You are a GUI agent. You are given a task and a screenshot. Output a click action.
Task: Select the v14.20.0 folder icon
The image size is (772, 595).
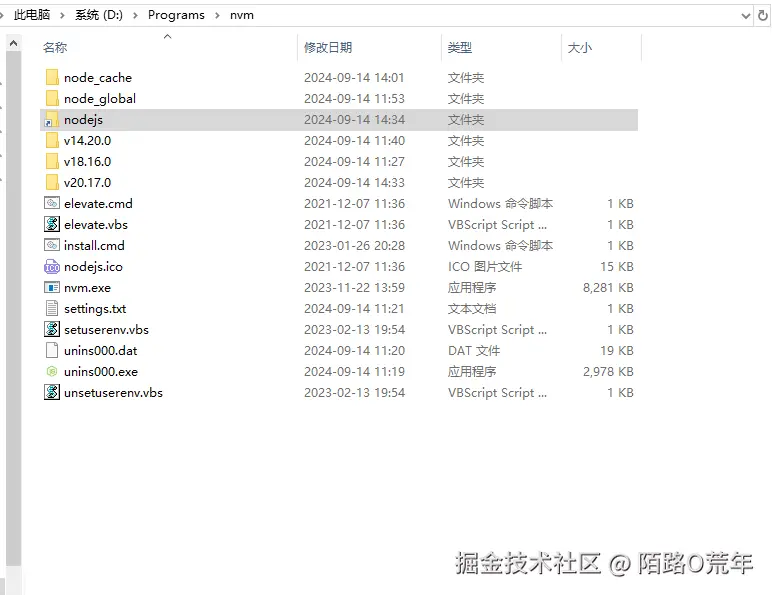pyautogui.click(x=52, y=140)
